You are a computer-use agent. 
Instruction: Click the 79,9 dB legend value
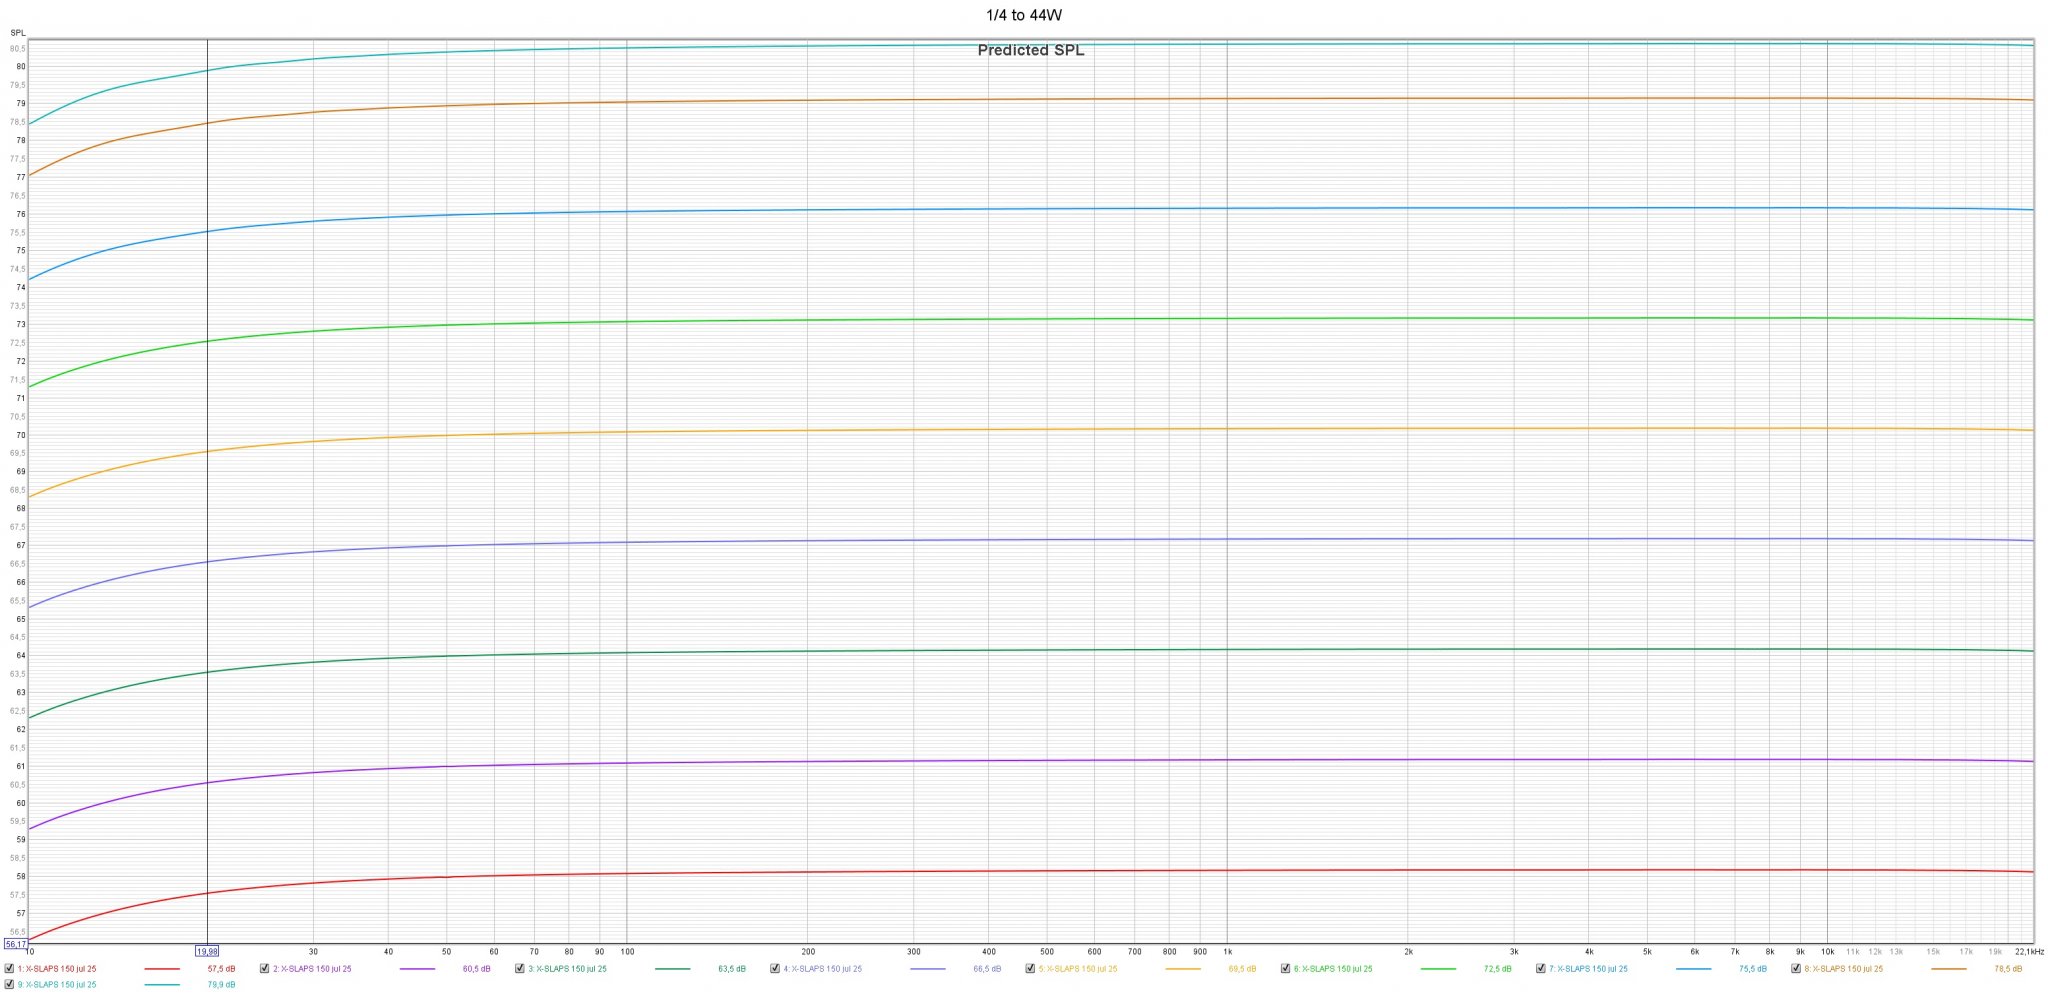[x=221, y=985]
